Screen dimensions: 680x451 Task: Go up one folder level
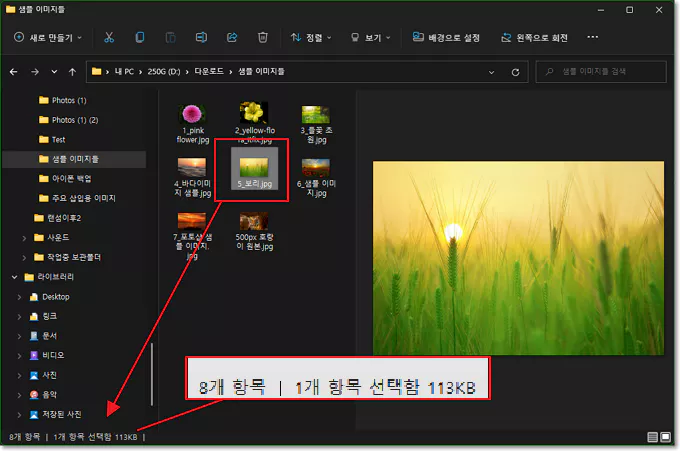coord(72,72)
